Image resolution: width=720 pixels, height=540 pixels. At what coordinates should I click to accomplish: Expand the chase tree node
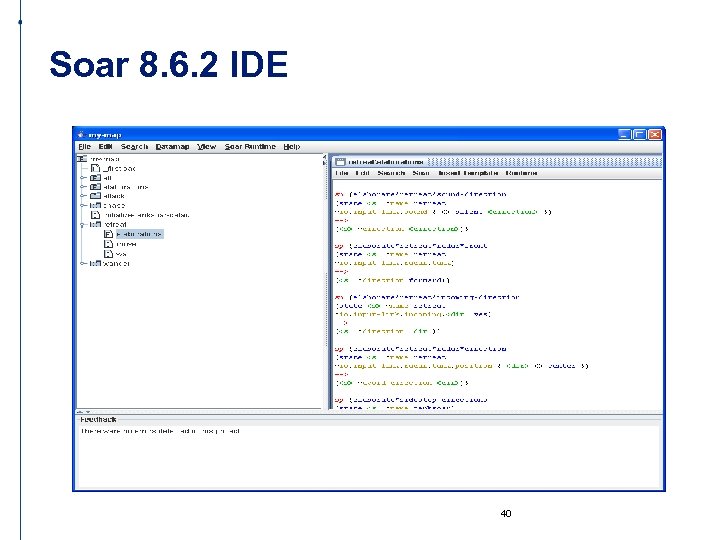pos(83,205)
